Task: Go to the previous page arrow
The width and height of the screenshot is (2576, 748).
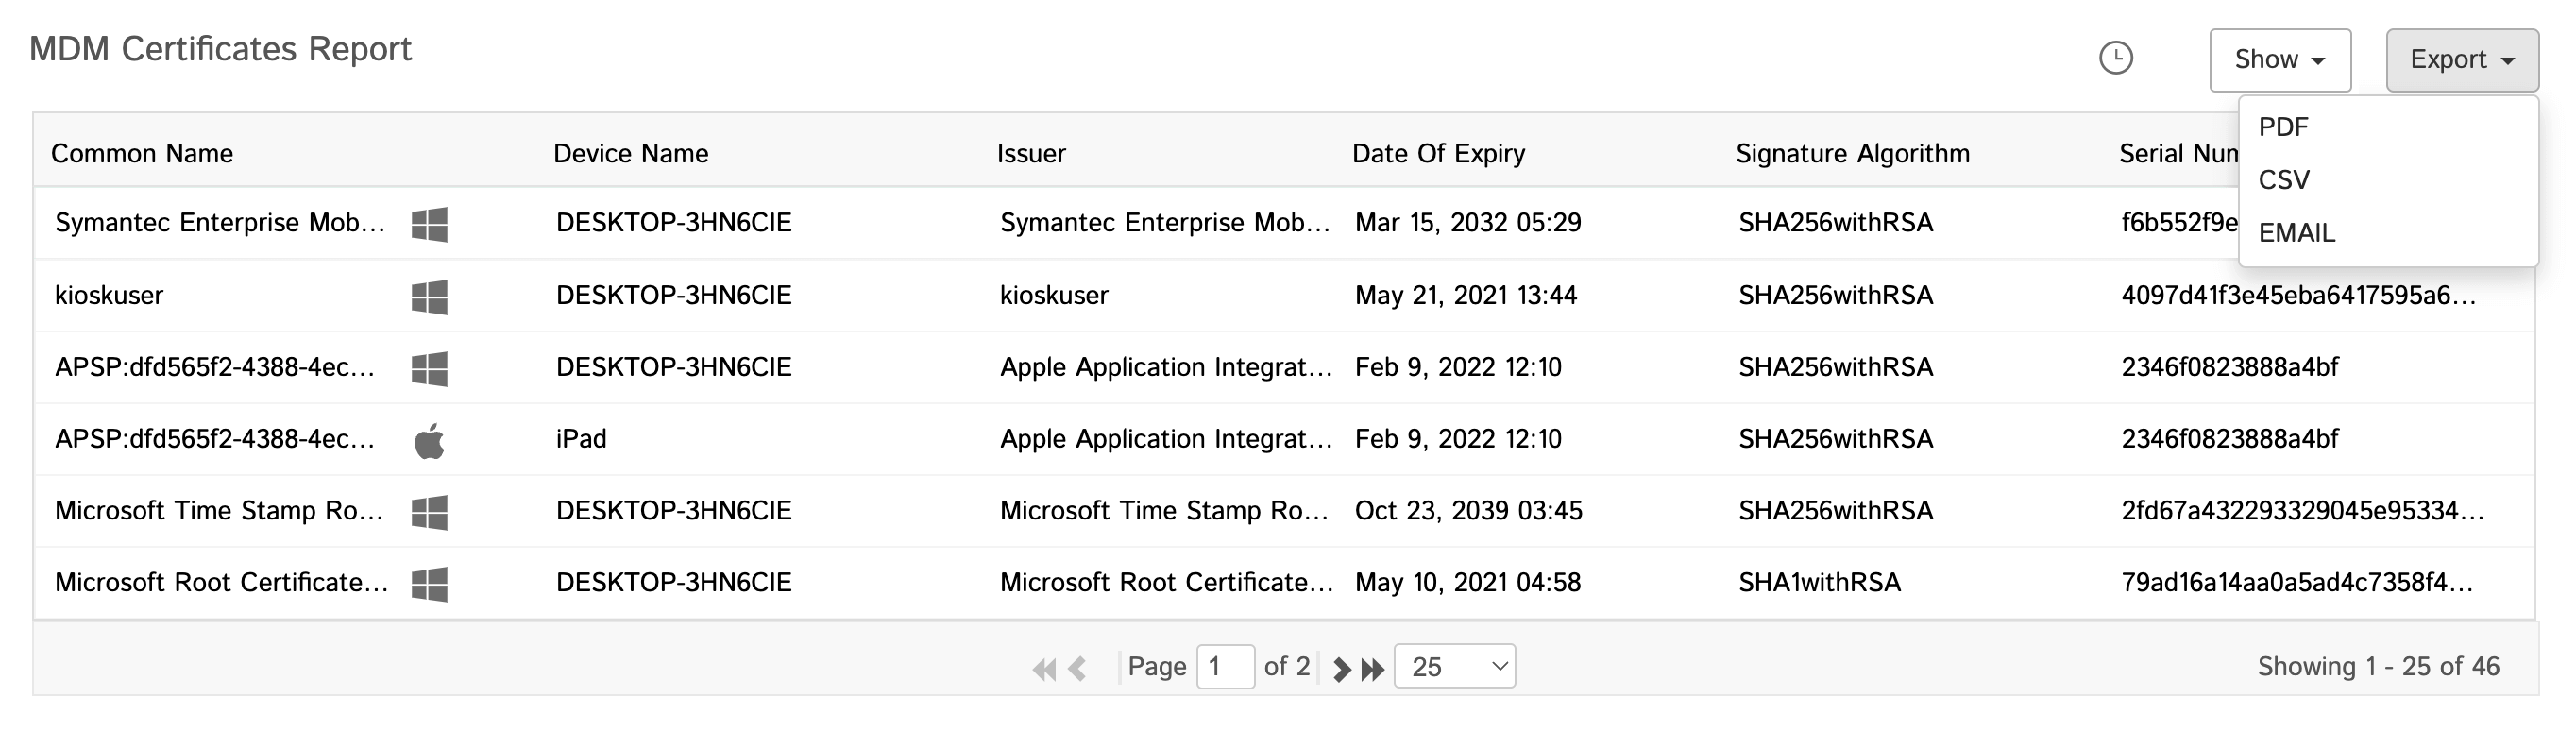Action: point(1077,669)
